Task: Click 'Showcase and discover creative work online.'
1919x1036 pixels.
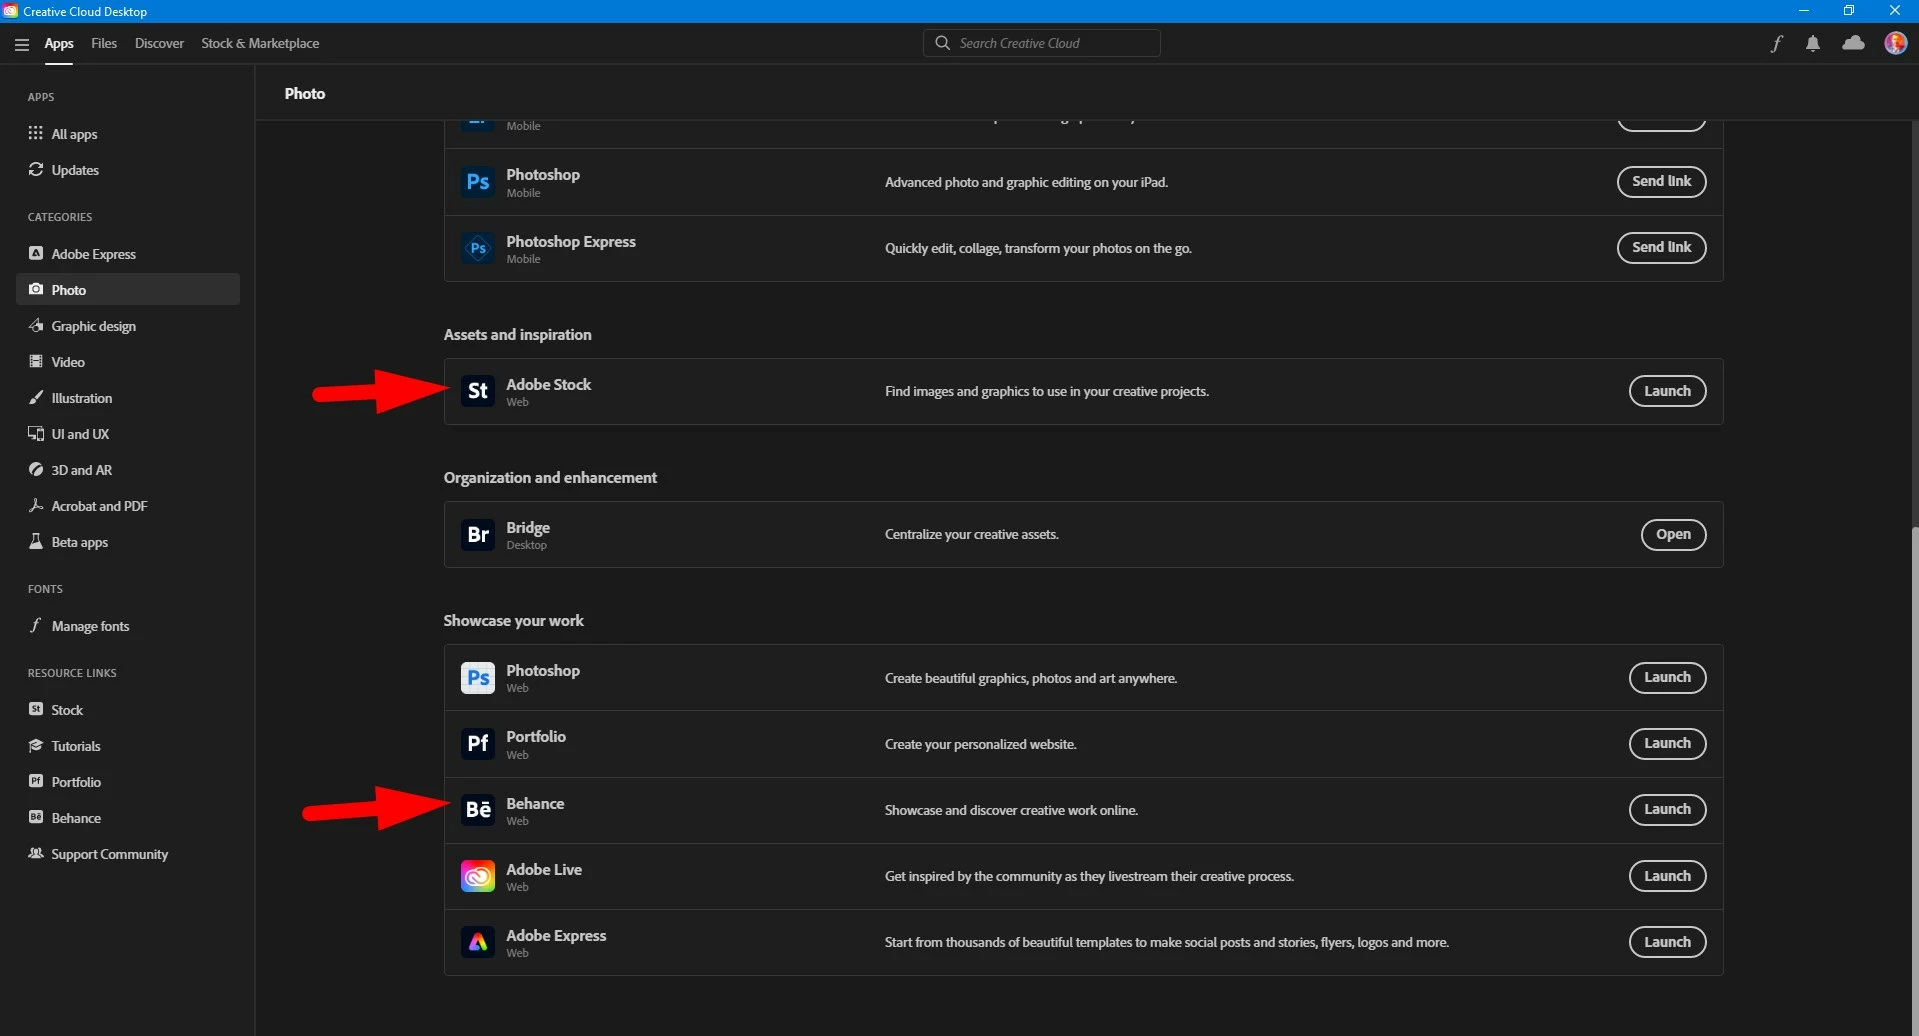Action: click(1011, 810)
